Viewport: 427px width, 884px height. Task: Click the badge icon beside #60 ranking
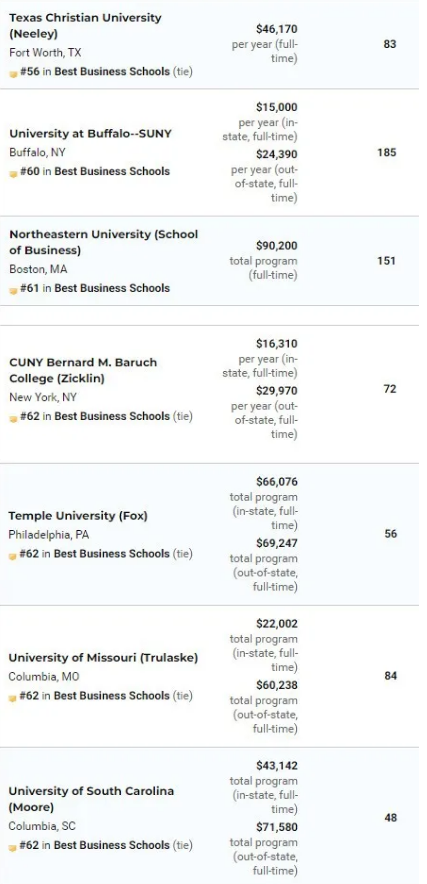pyautogui.click(x=13, y=173)
